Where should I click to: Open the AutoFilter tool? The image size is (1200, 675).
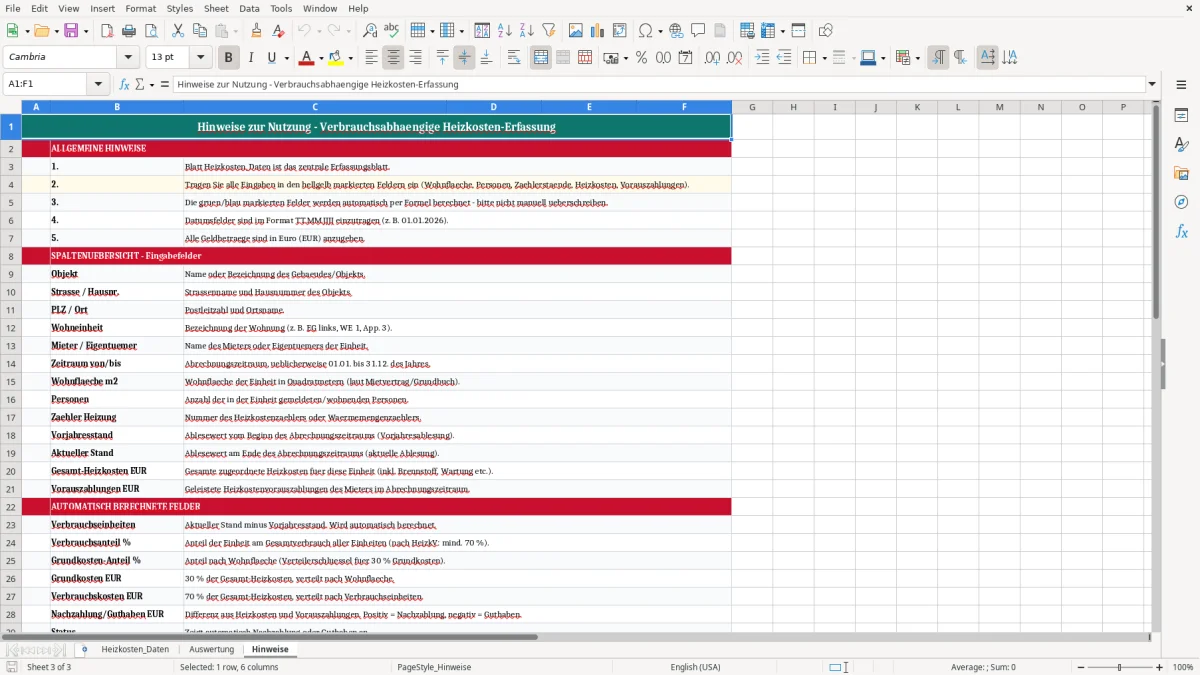click(548, 31)
